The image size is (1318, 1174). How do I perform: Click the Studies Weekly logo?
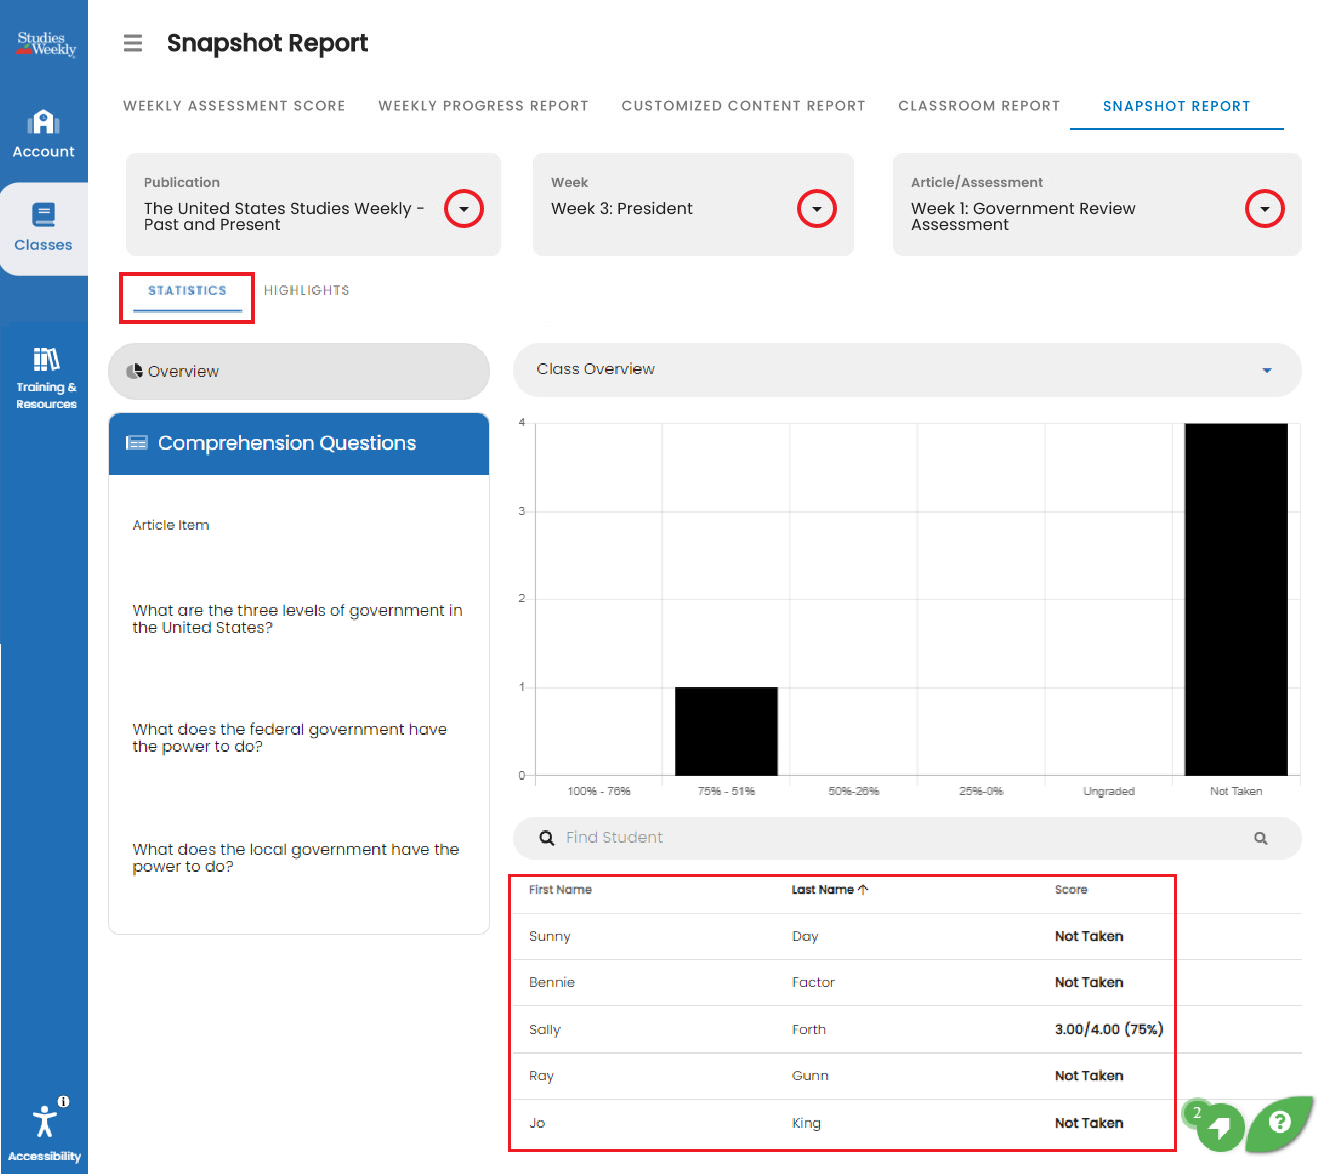tap(45, 43)
